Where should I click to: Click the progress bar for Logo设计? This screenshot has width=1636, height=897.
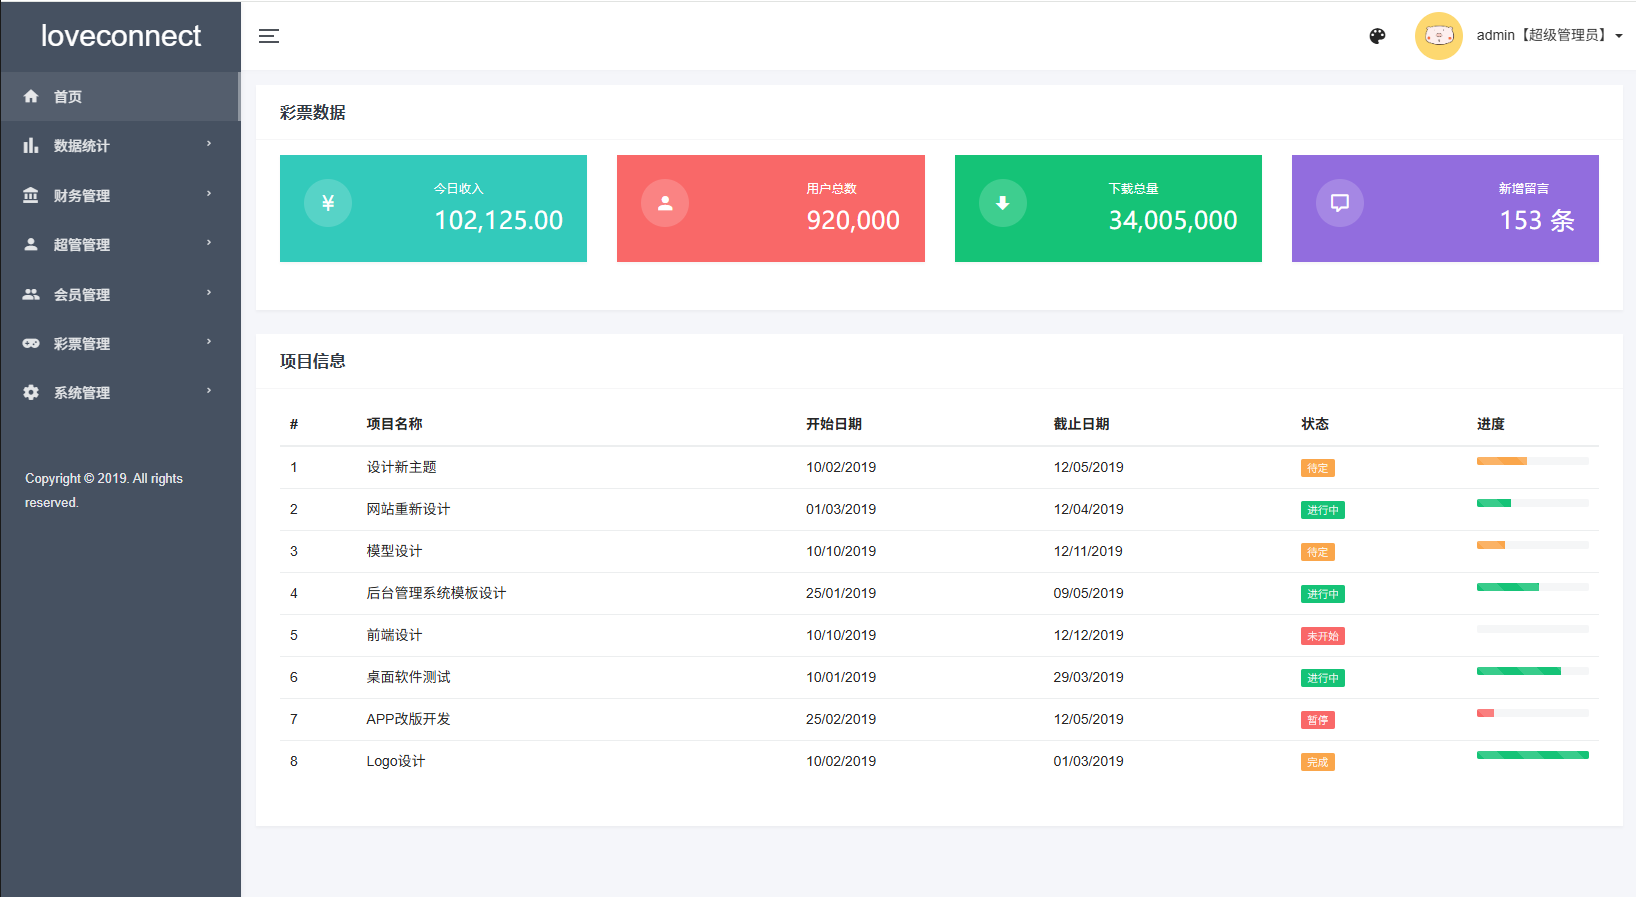1532,755
